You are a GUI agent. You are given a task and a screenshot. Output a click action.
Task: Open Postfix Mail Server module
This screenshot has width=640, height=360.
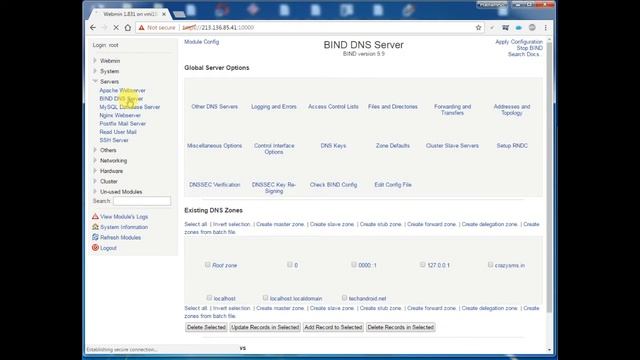pyautogui.click(x=122, y=123)
